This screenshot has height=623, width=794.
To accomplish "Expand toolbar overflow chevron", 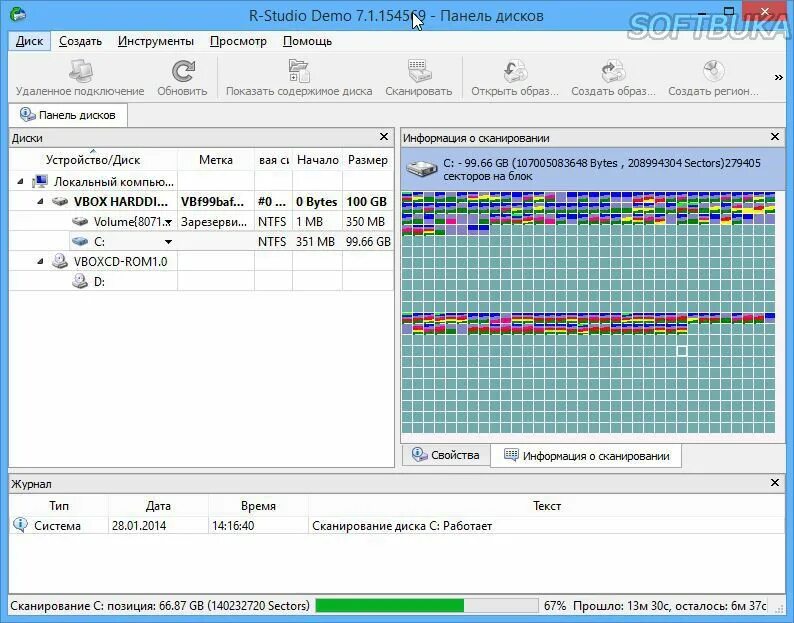I will (x=778, y=77).
